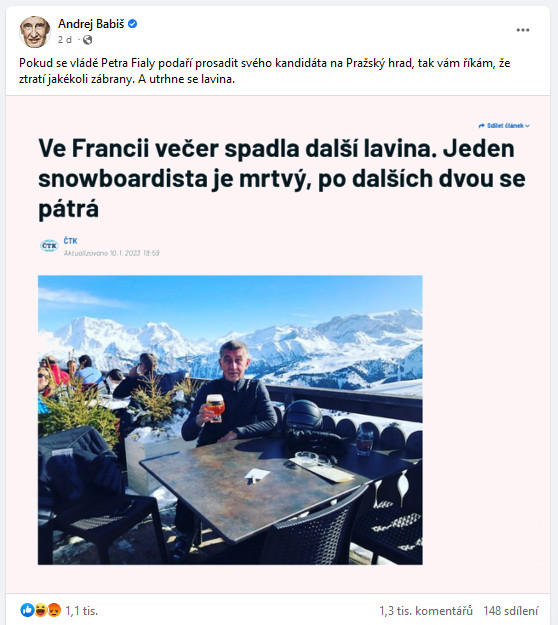This screenshot has height=625, width=558.
Task: Click the blue verified badge icon
Action: [x=133, y=24]
